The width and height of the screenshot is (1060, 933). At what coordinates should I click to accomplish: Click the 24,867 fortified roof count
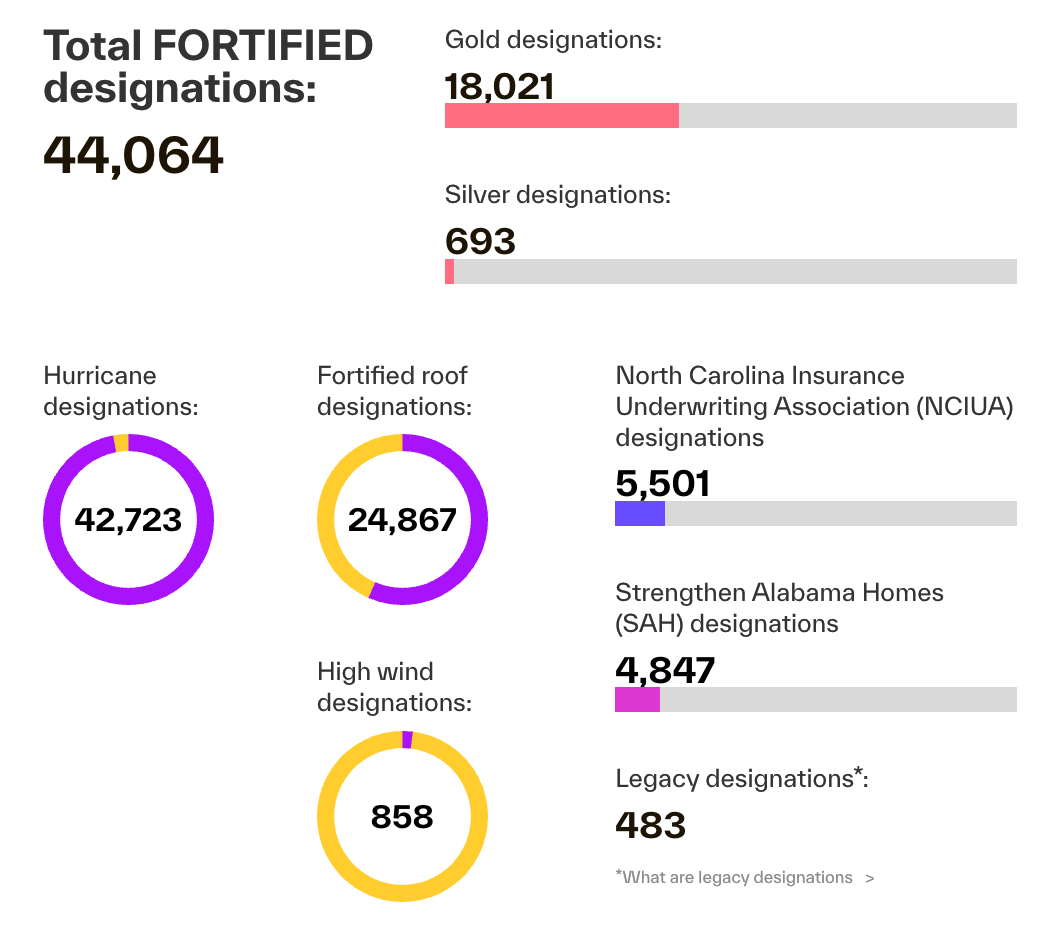pyautogui.click(x=402, y=520)
